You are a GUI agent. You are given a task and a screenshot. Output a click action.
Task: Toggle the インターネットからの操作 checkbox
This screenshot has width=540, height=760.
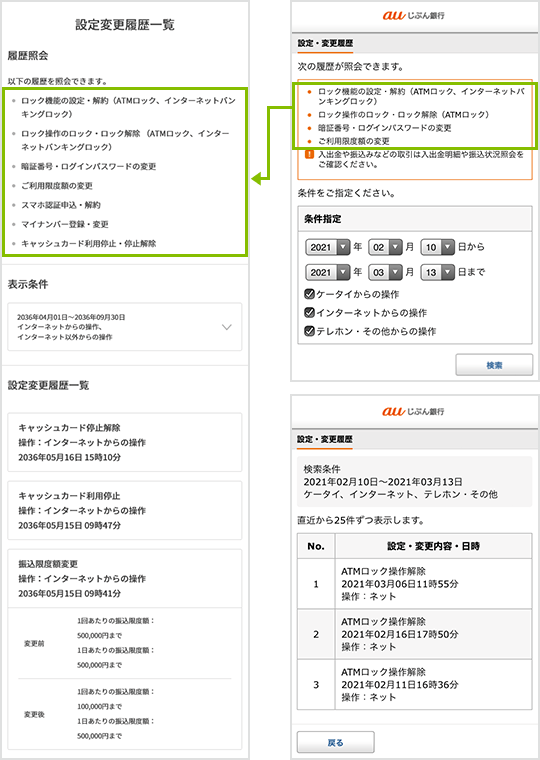(309, 312)
